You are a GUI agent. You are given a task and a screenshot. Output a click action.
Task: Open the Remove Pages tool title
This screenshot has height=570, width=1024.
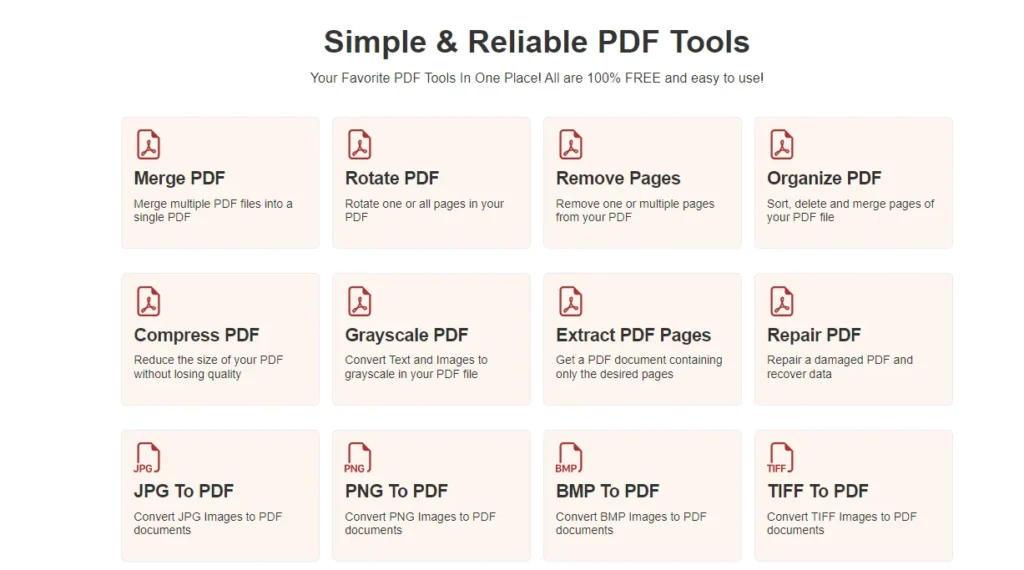618,178
